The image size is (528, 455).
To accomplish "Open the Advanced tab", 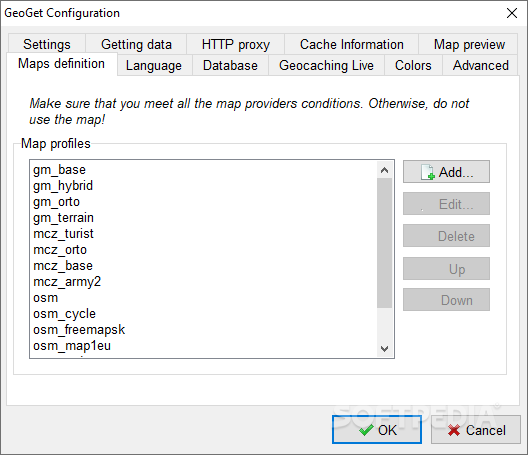I will (481, 65).
